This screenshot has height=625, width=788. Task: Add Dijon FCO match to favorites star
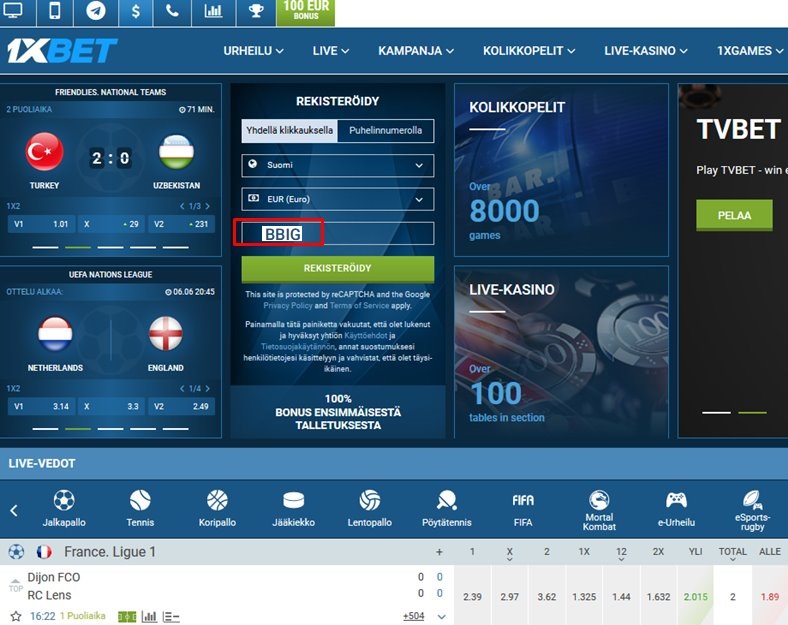pos(16,616)
